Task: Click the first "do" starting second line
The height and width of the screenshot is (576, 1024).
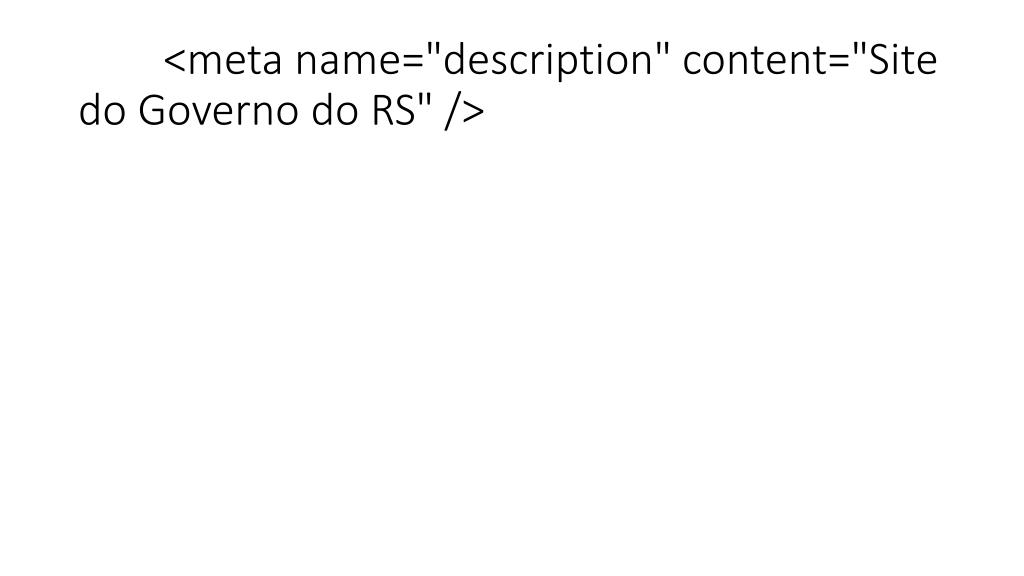Action: [x=102, y=110]
